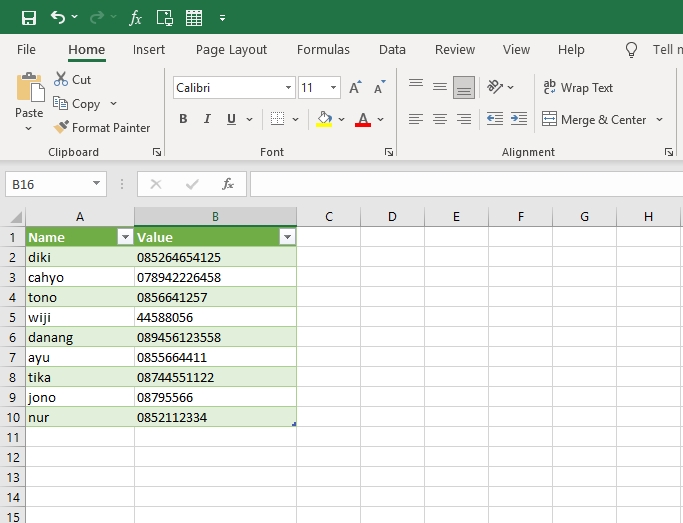Viewport: 683px width, 523px height.
Task: Decrease indent icon
Action: click(x=495, y=119)
